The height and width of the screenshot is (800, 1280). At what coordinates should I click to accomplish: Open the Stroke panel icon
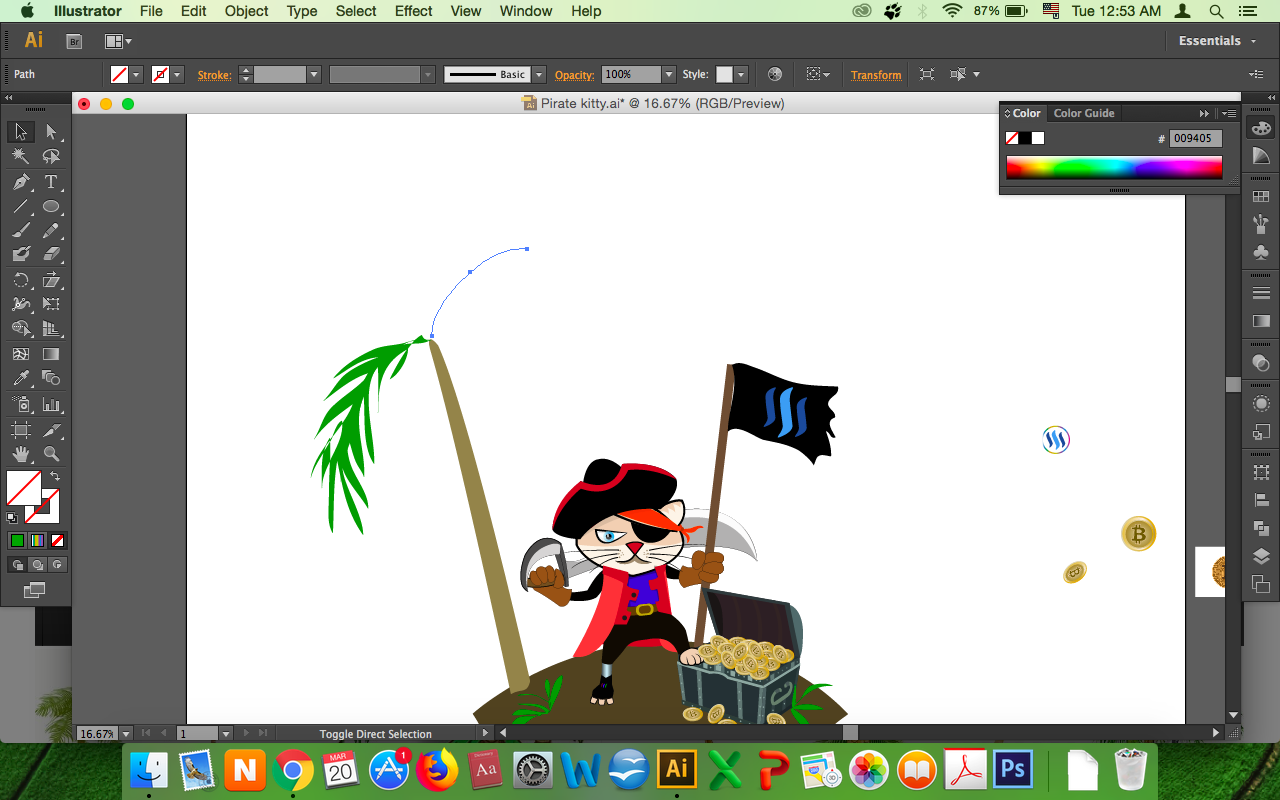[x=1261, y=293]
